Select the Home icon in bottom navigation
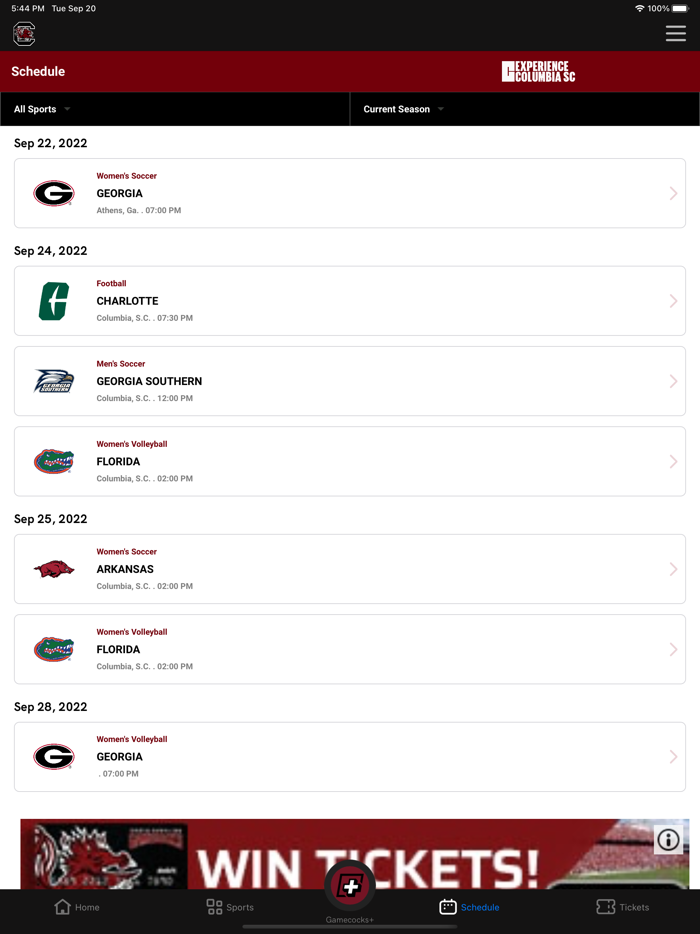The image size is (700, 934). click(77, 907)
